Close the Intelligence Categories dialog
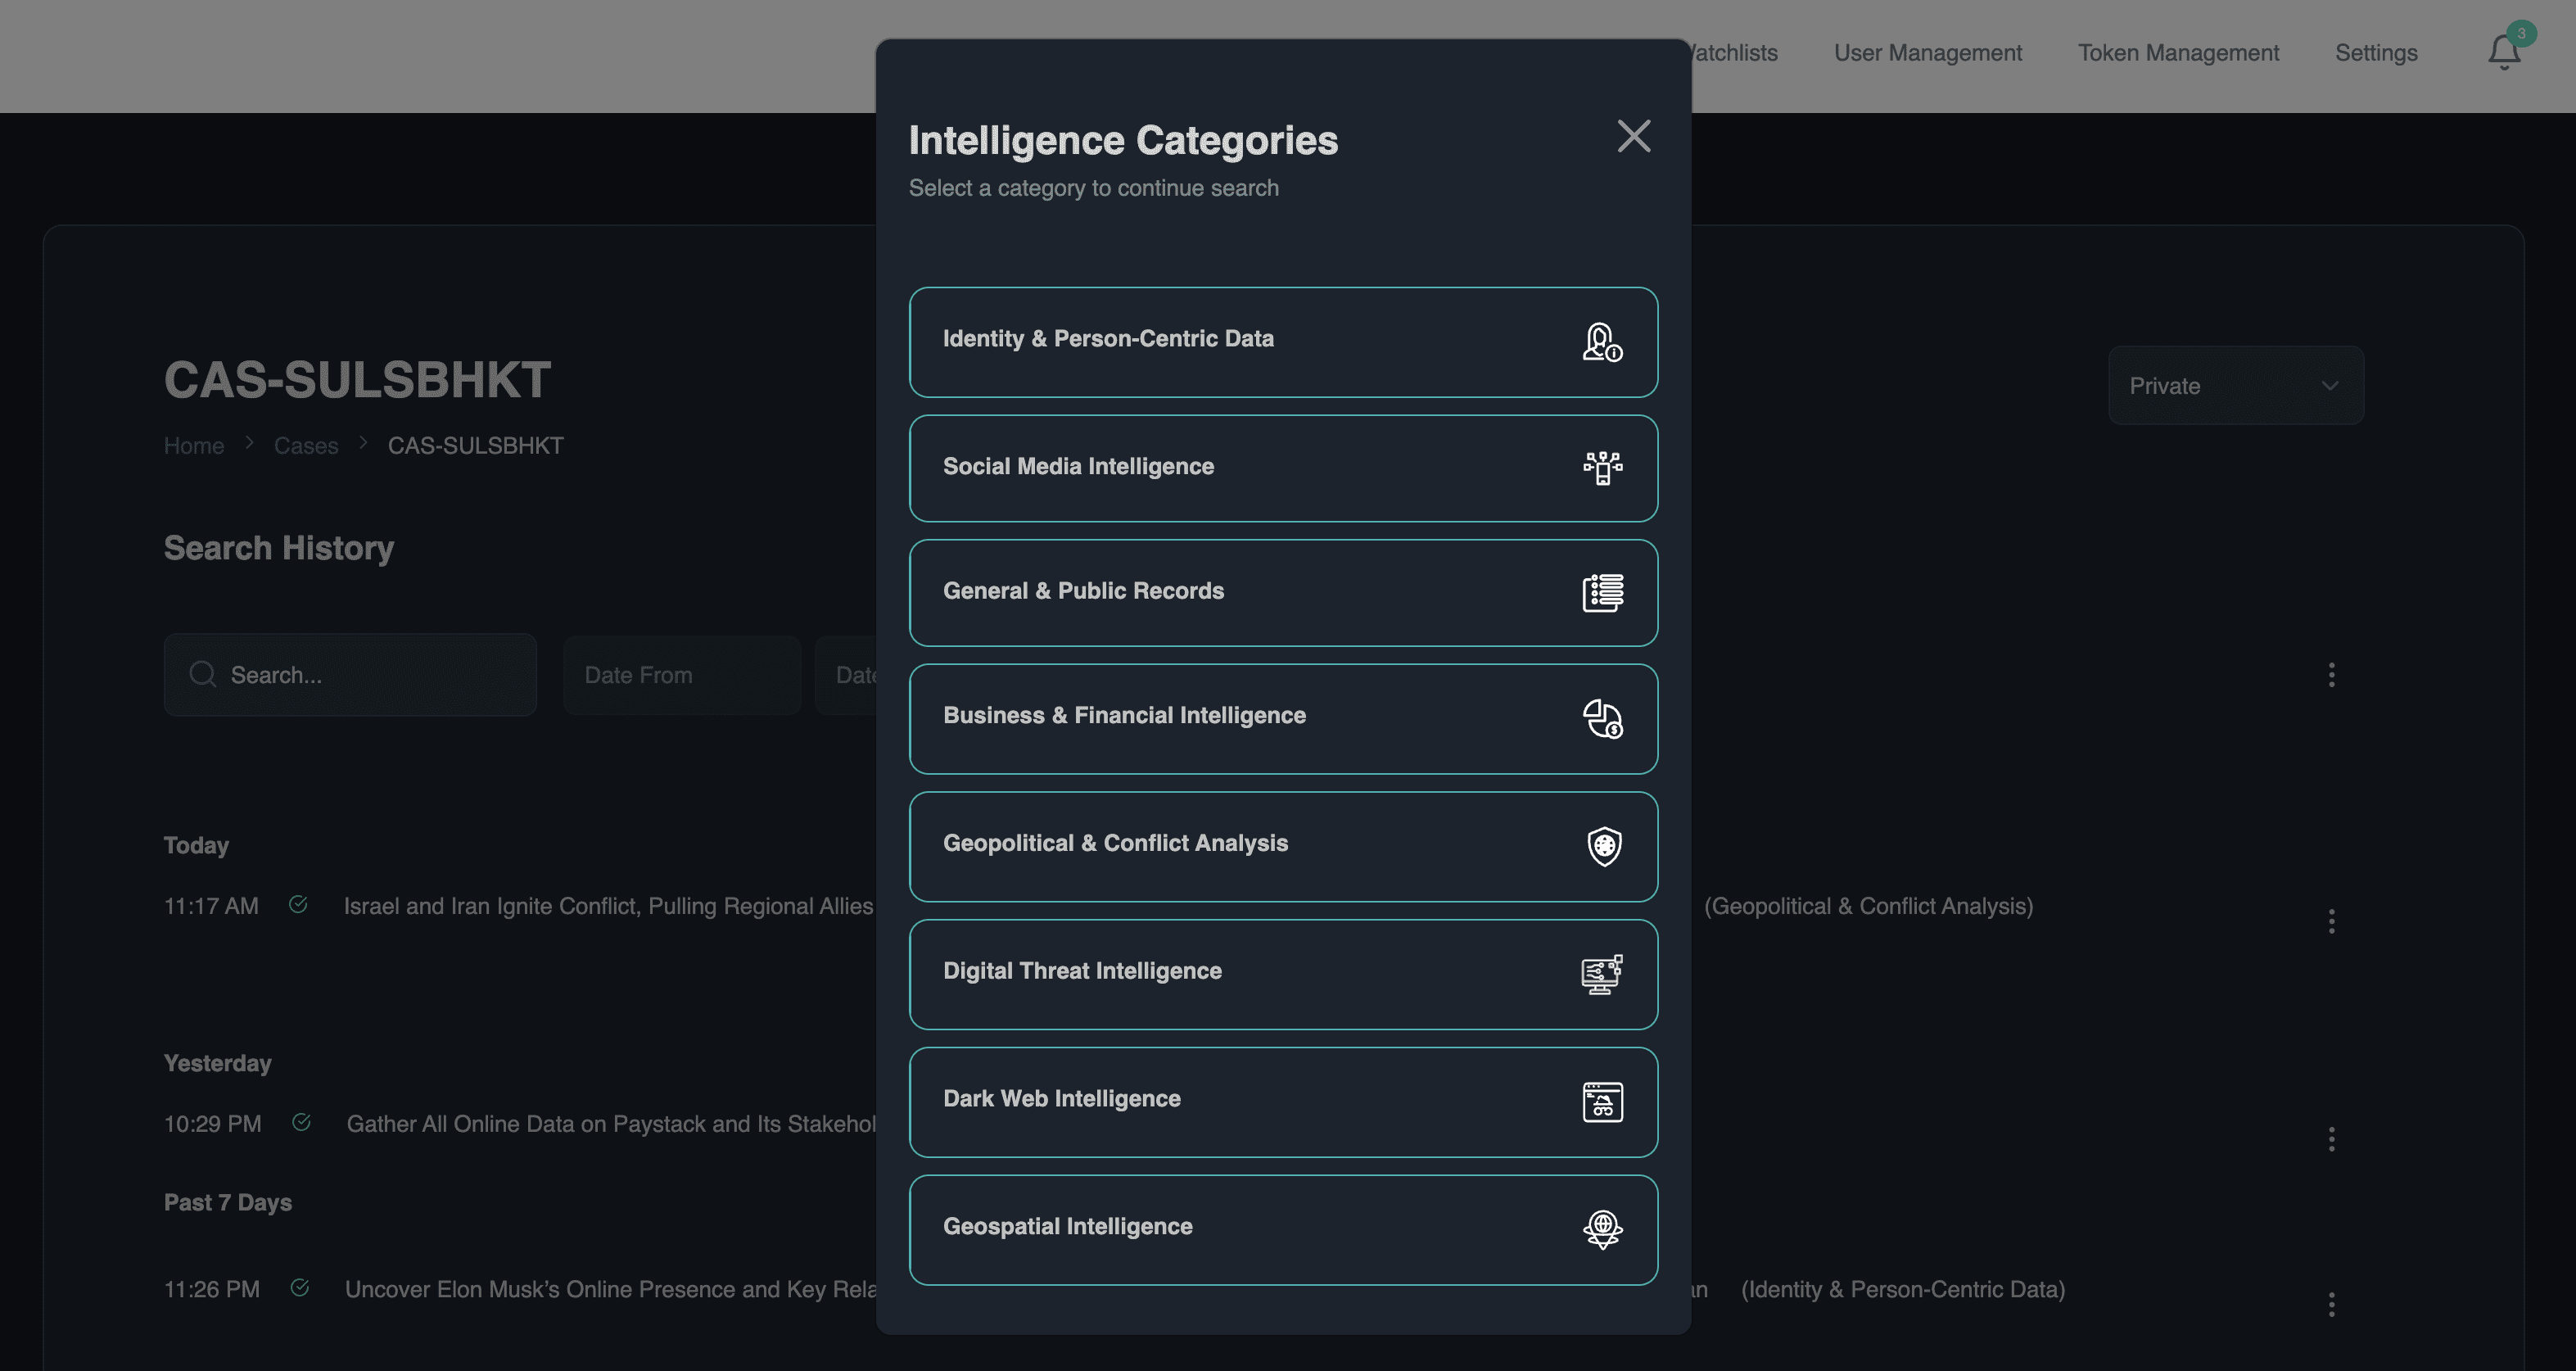This screenshot has width=2576, height=1371. coord(1633,136)
